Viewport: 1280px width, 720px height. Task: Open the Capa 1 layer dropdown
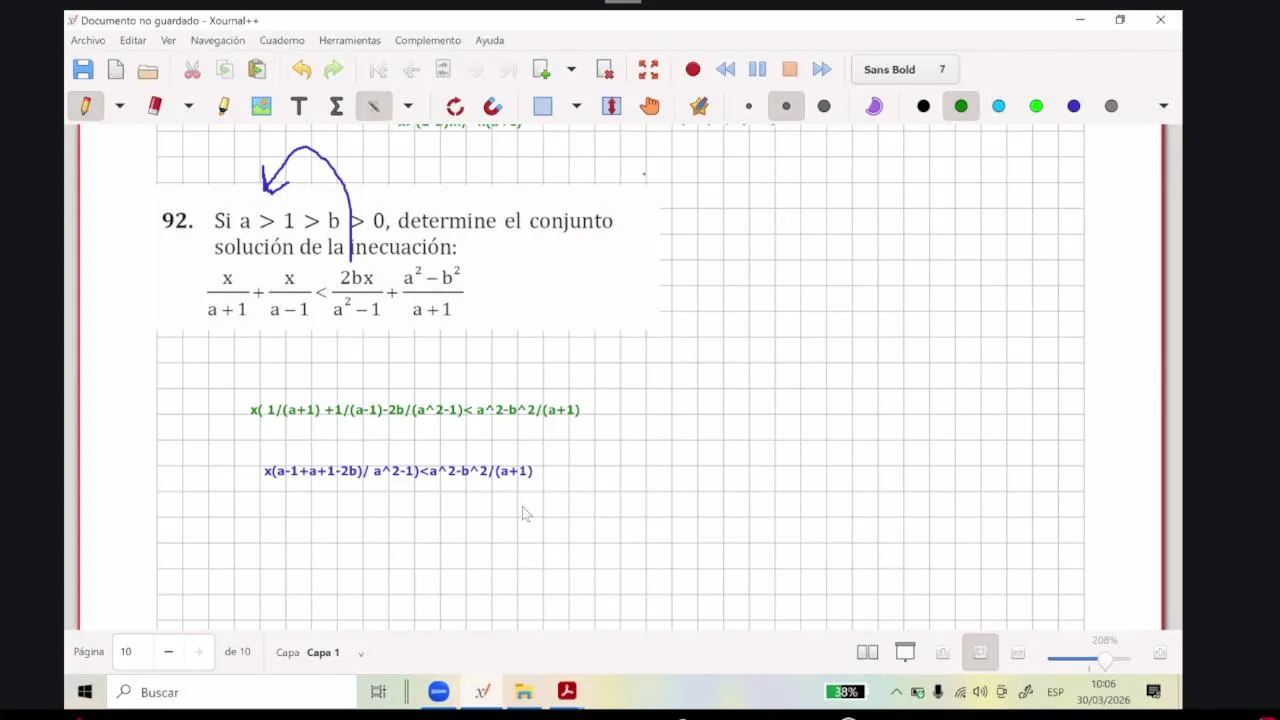(335, 653)
